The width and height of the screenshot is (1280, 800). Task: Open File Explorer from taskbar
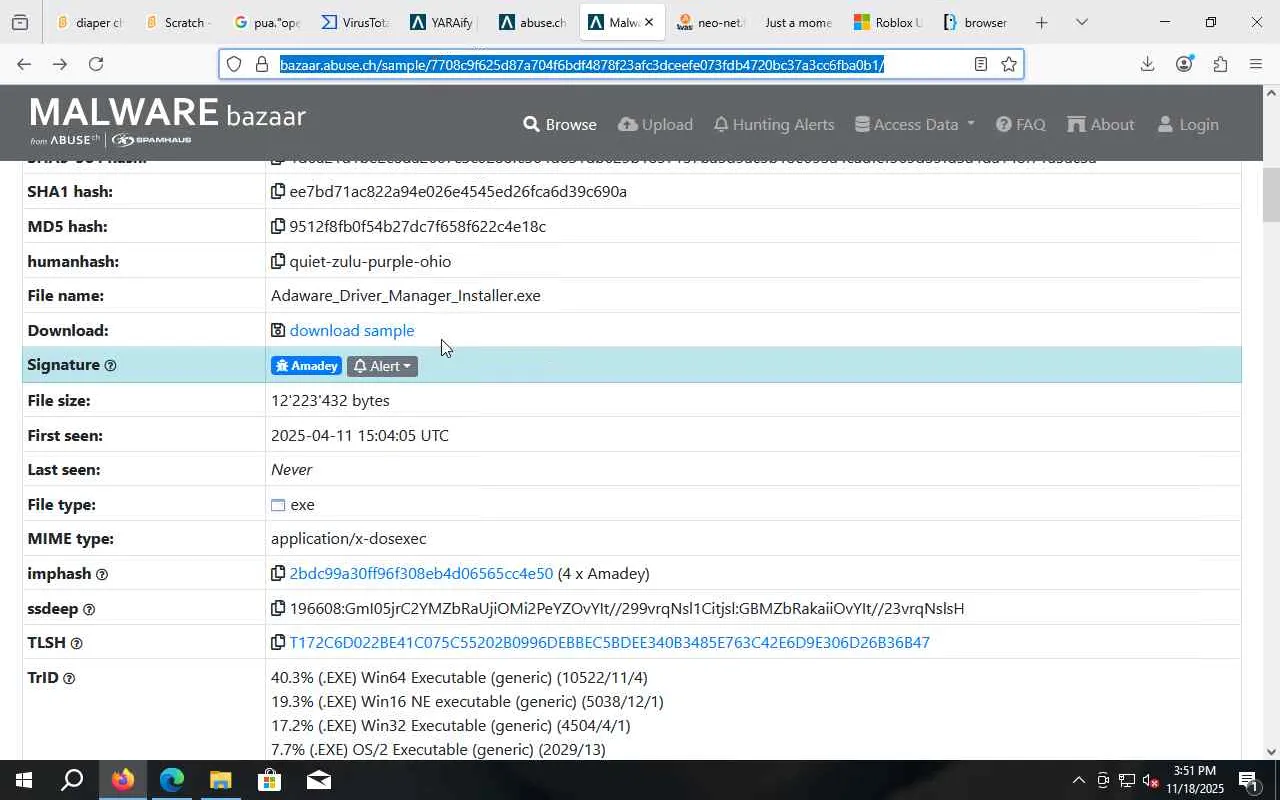pyautogui.click(x=220, y=780)
